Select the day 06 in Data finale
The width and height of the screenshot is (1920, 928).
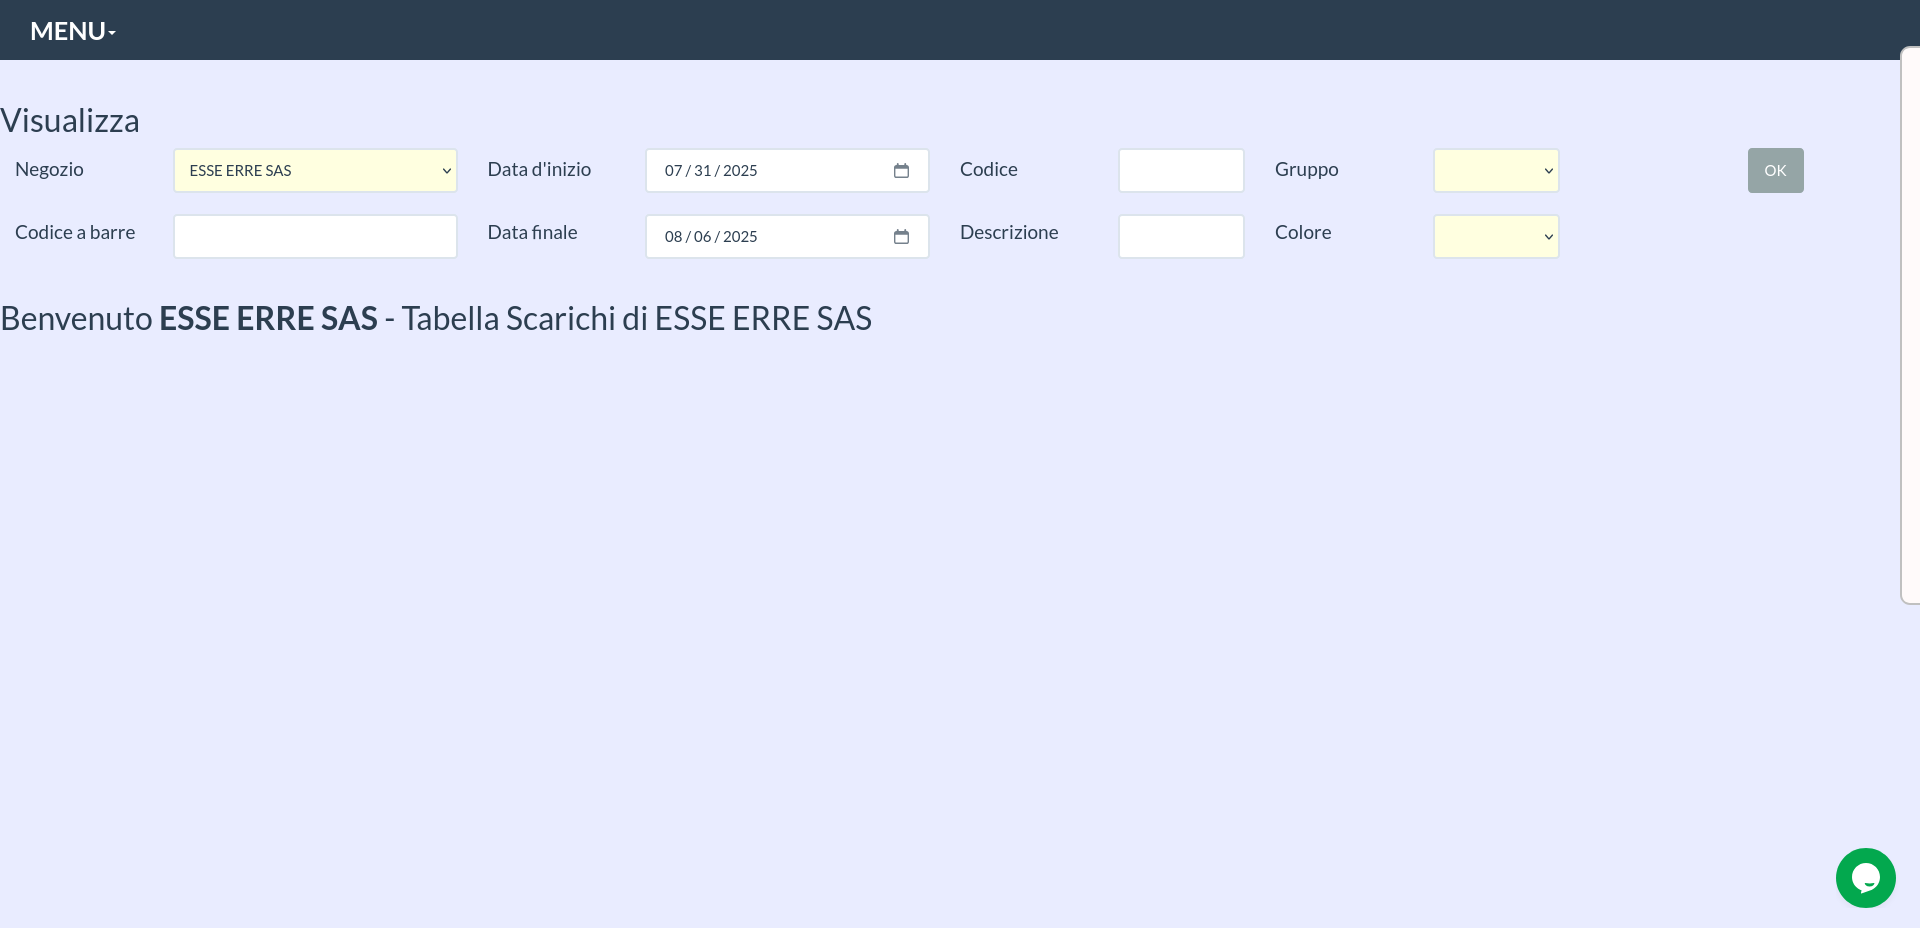(702, 237)
